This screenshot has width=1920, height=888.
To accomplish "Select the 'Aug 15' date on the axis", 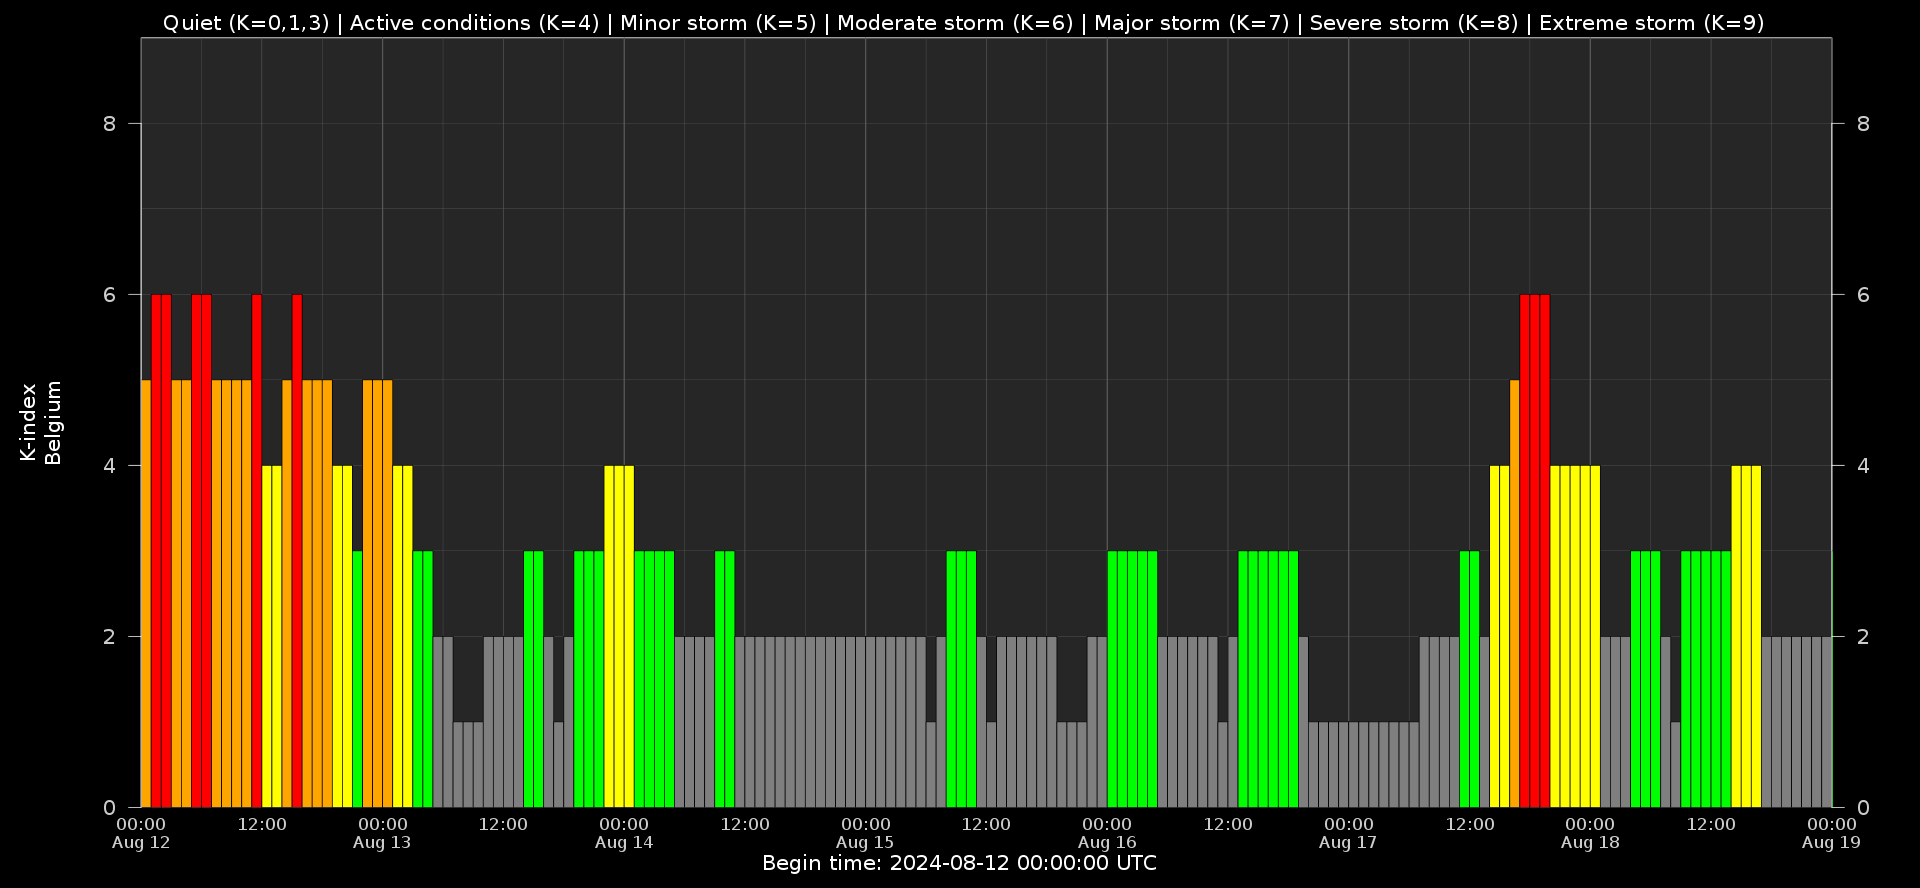I will pyautogui.click(x=865, y=843).
